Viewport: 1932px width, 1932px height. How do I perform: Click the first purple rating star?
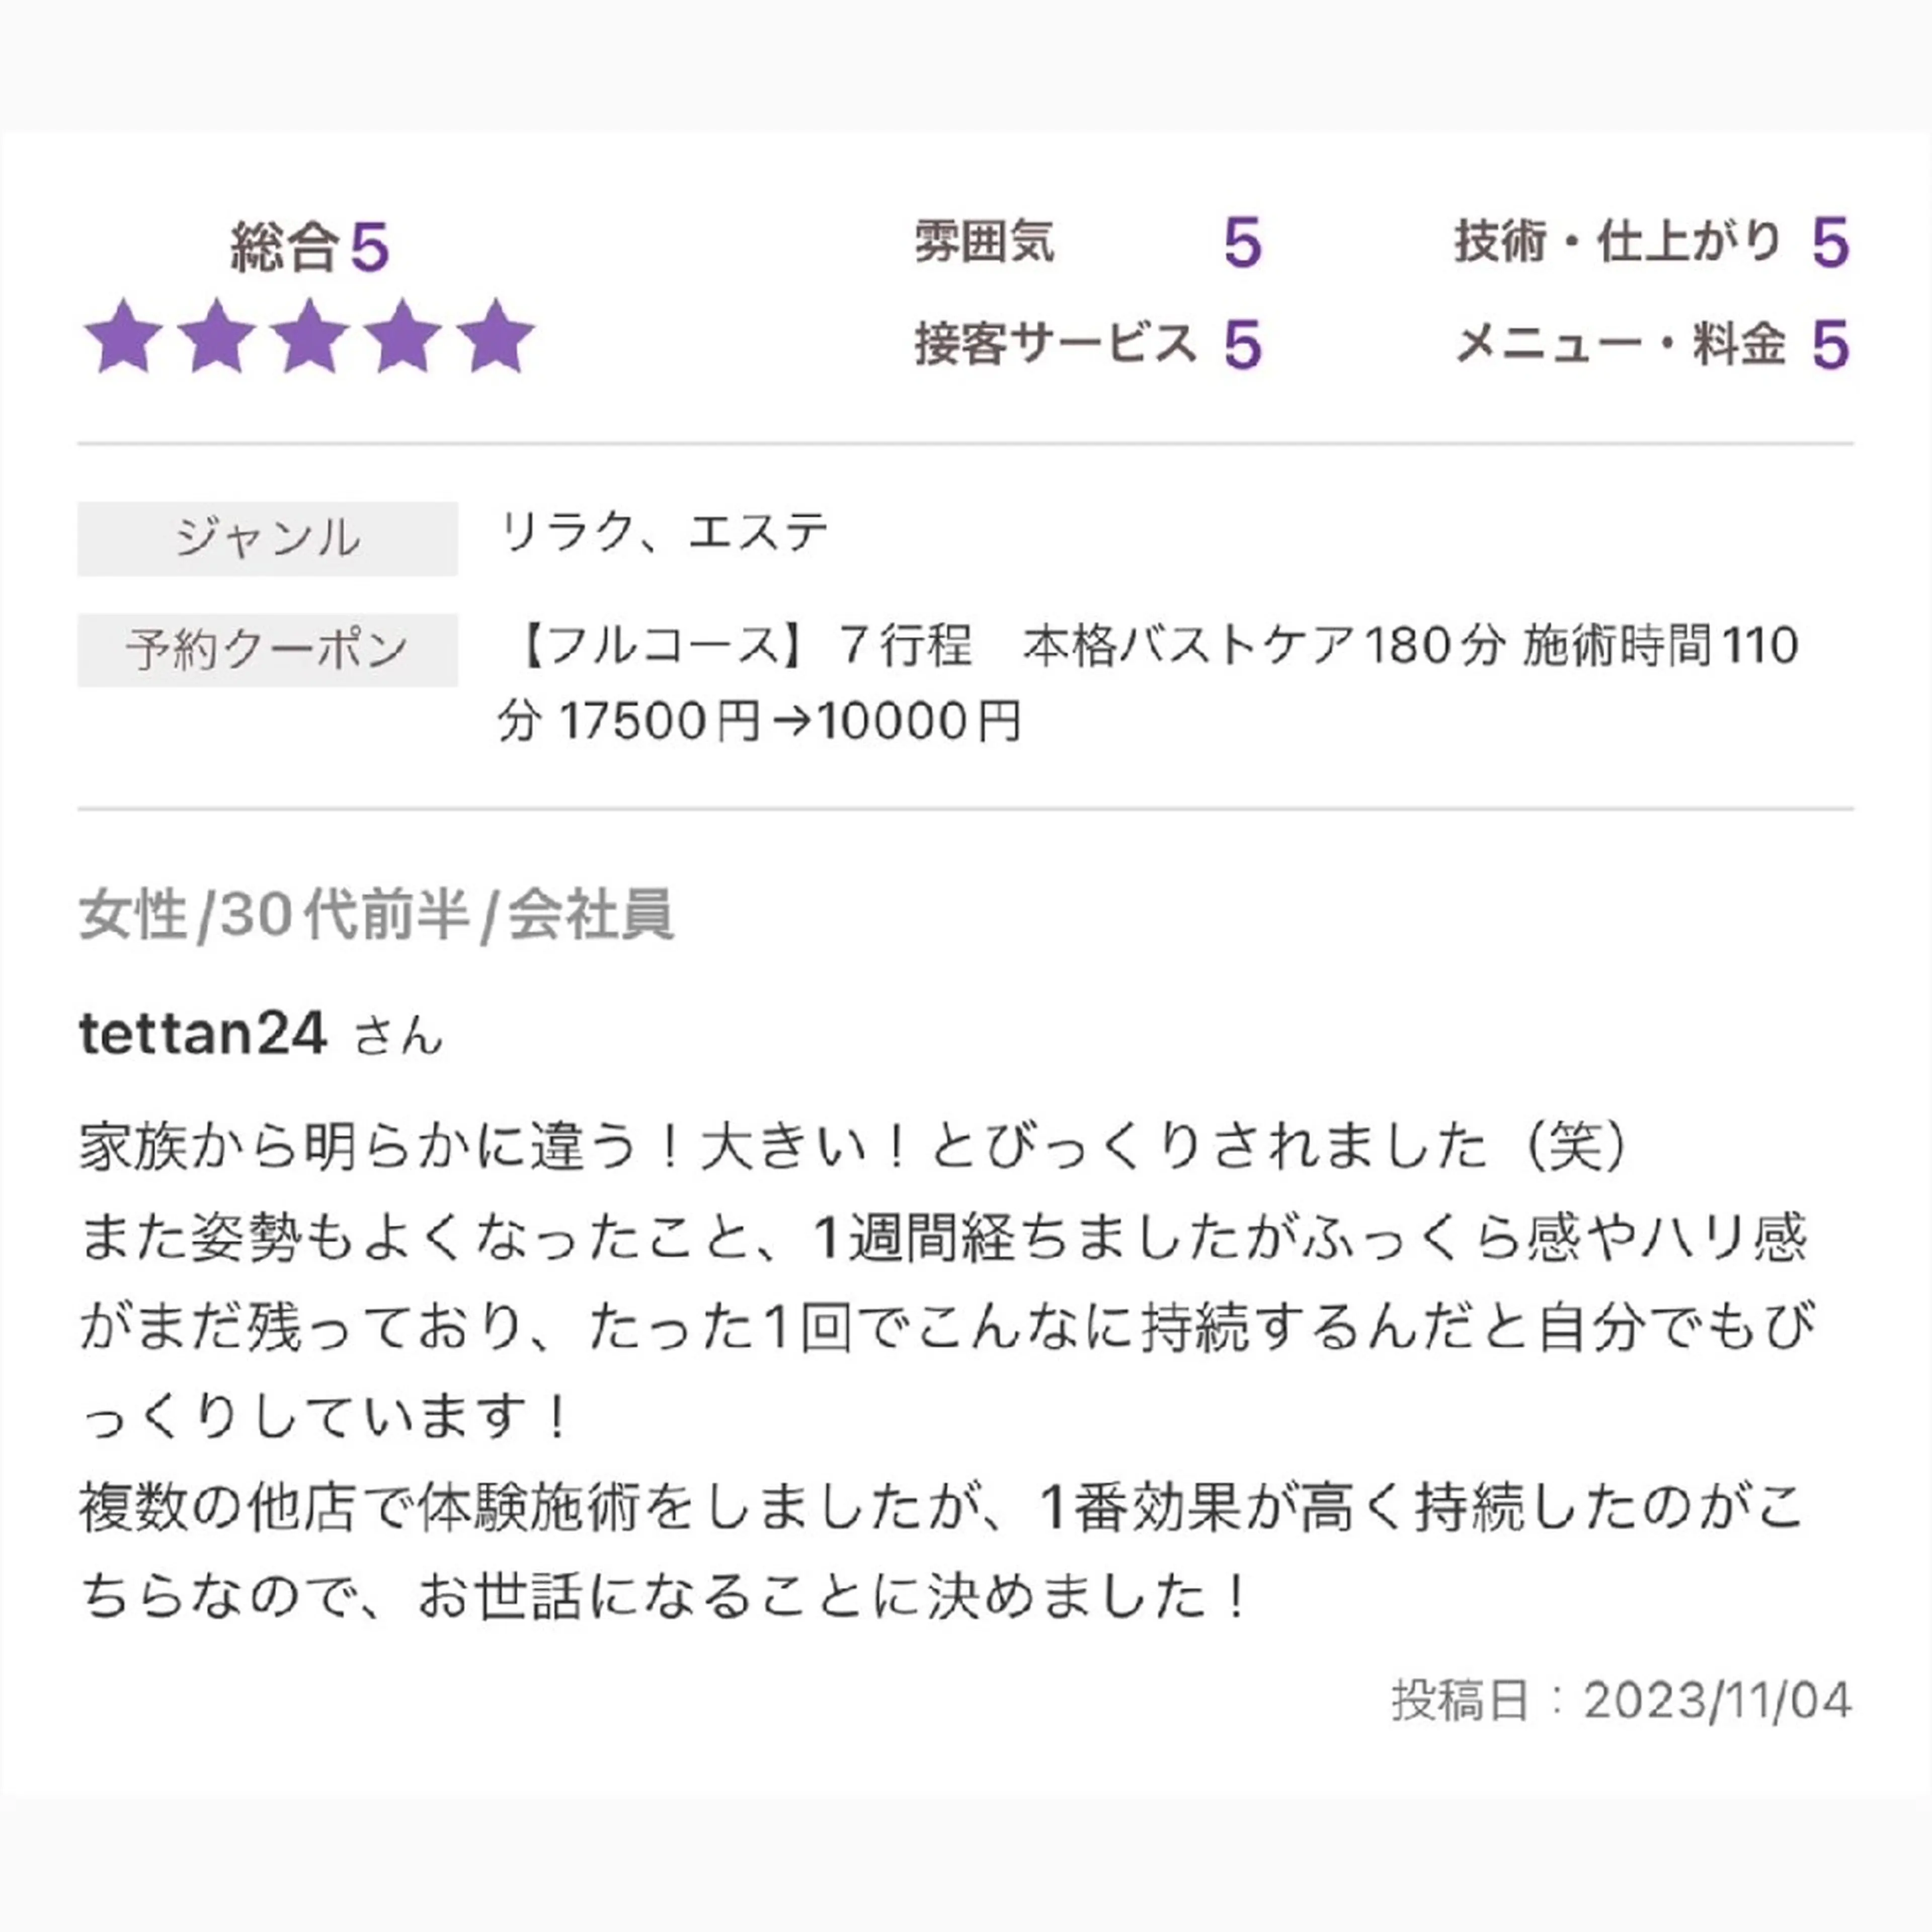(x=124, y=337)
